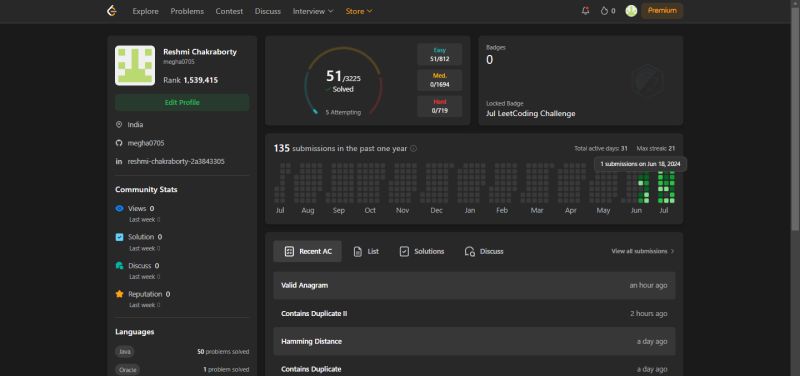Click the LeetCode logo icon

(x=112, y=11)
